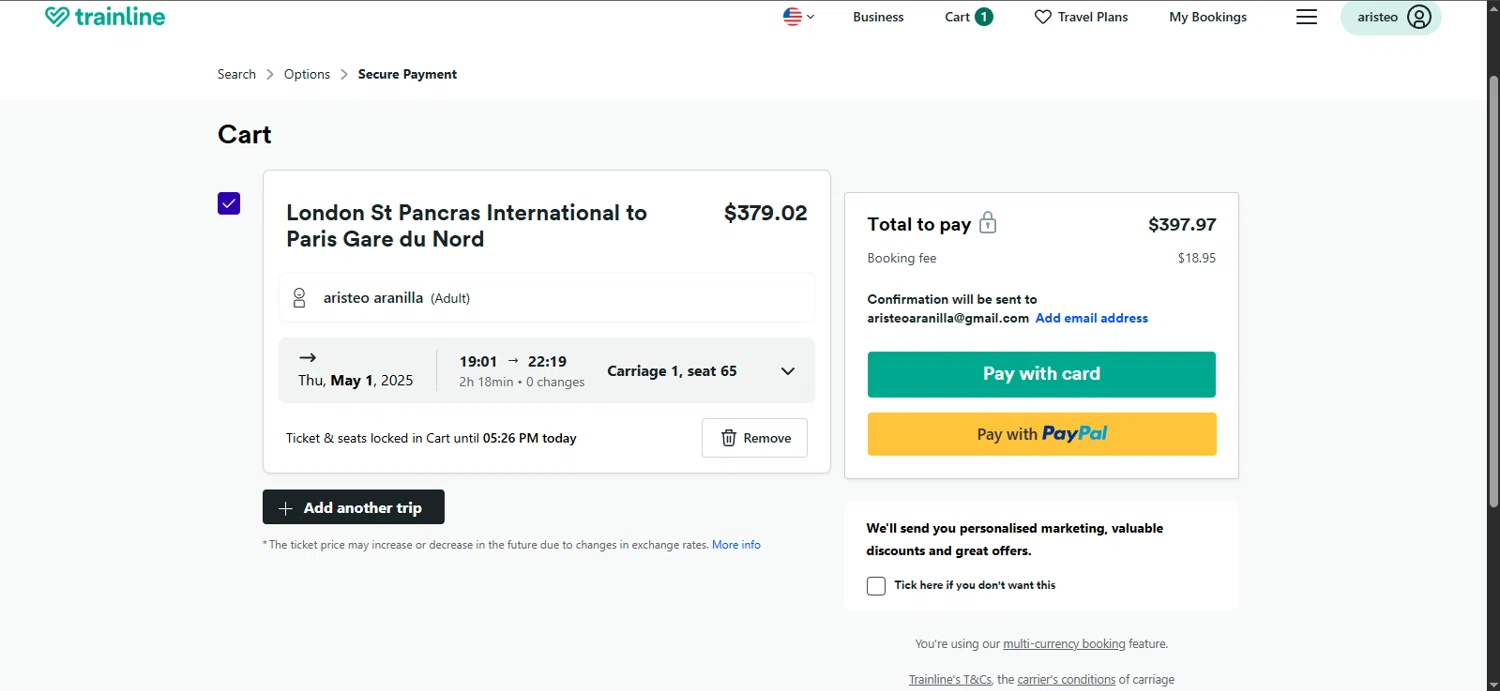Open the US flag currency selector
The width and height of the screenshot is (1500, 691).
tap(798, 17)
